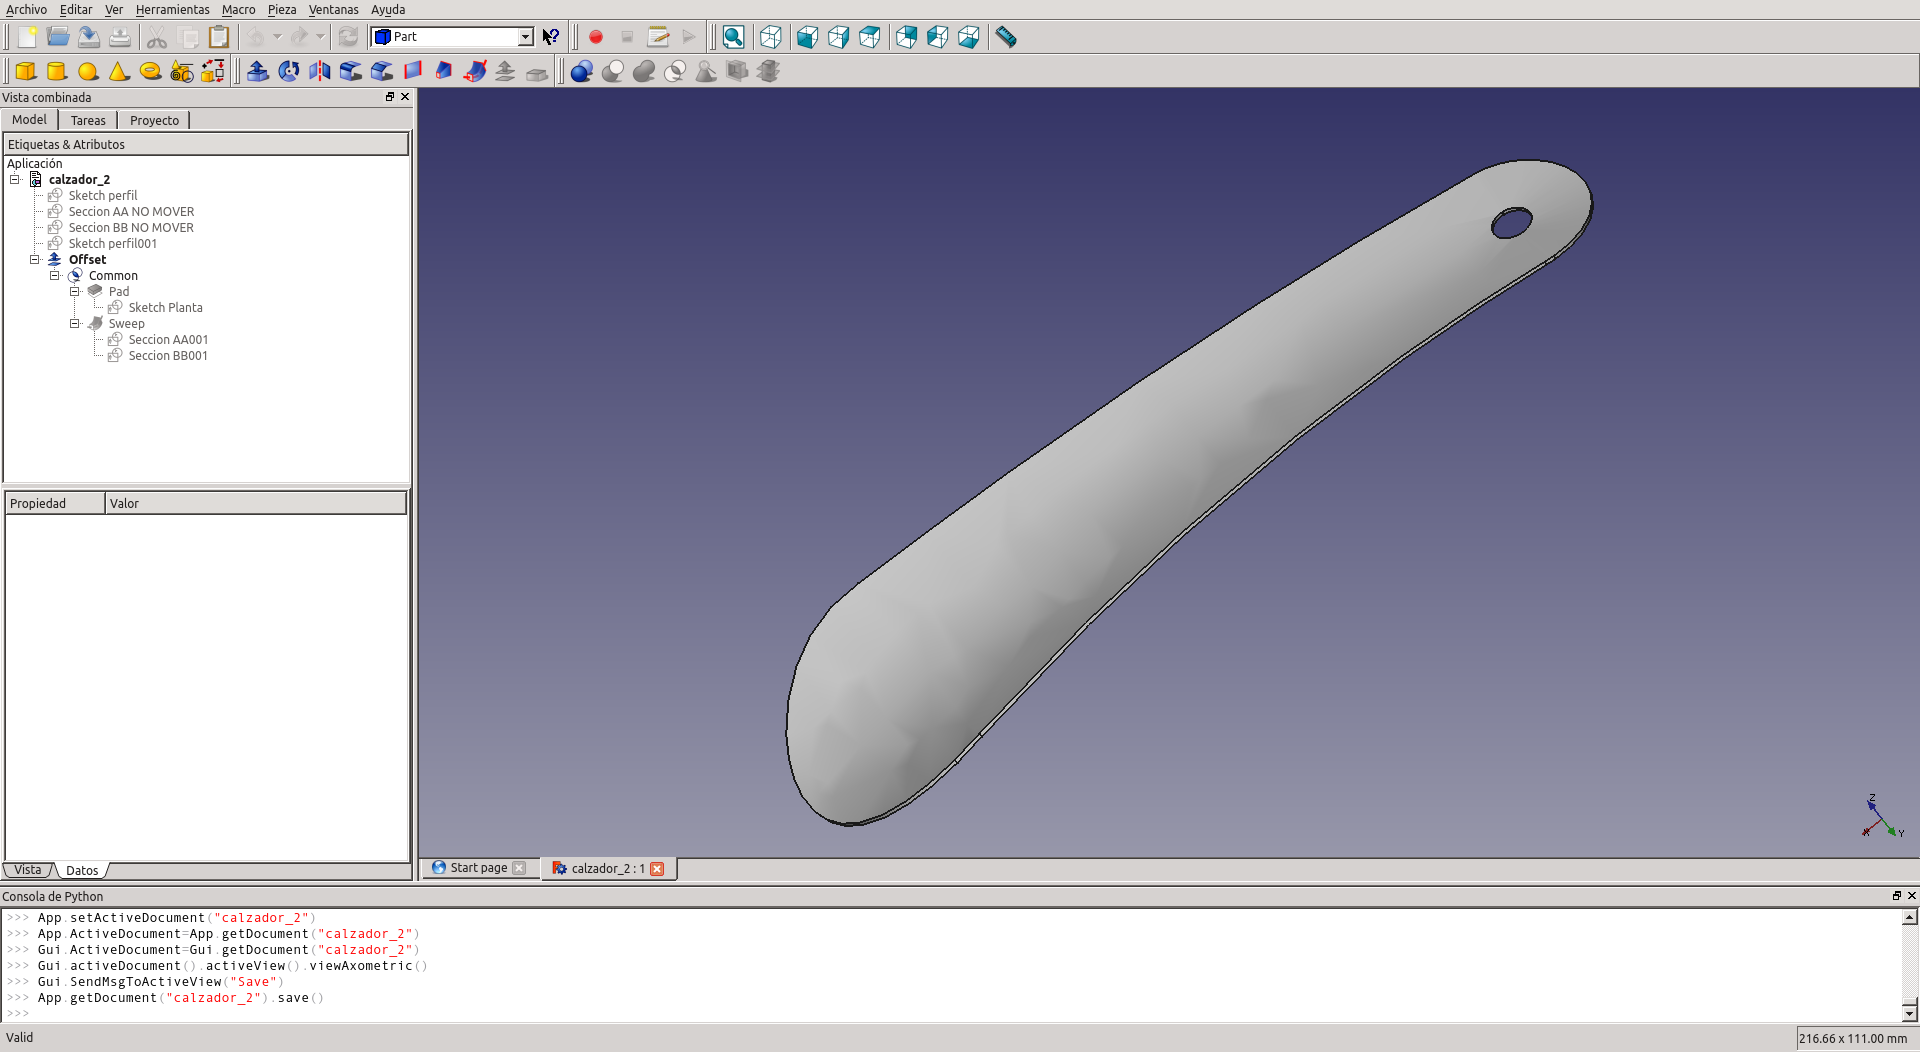Select the Revolve tool
1920x1052 pixels.
[x=289, y=71]
